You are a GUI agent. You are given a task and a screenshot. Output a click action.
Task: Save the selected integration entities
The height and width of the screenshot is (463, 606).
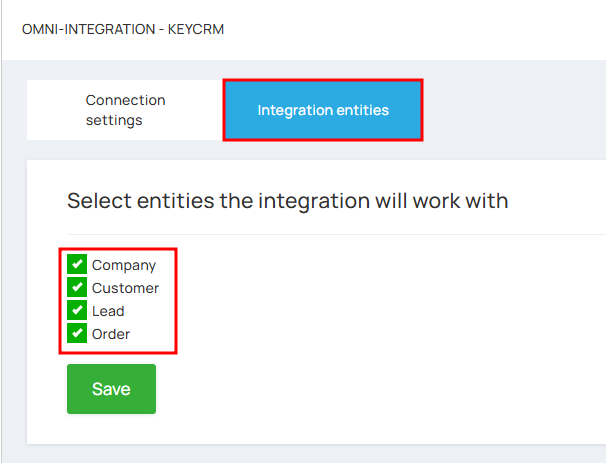(111, 389)
